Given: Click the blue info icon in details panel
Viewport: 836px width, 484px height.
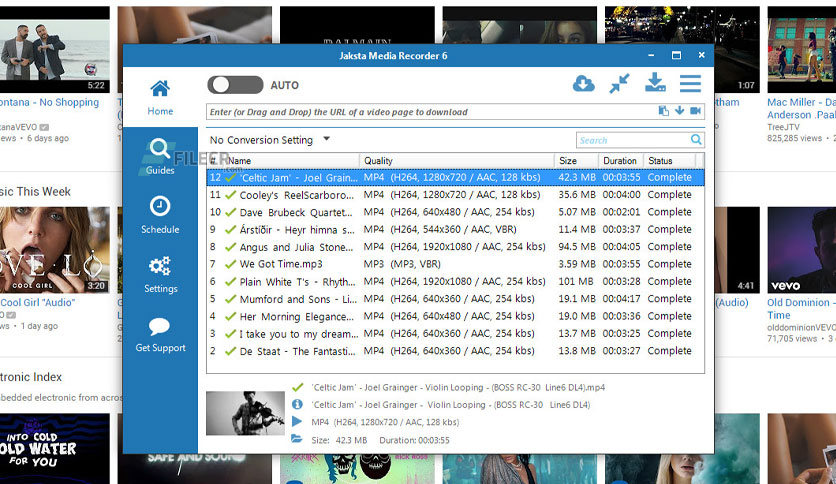Looking at the screenshot, I should [x=298, y=405].
